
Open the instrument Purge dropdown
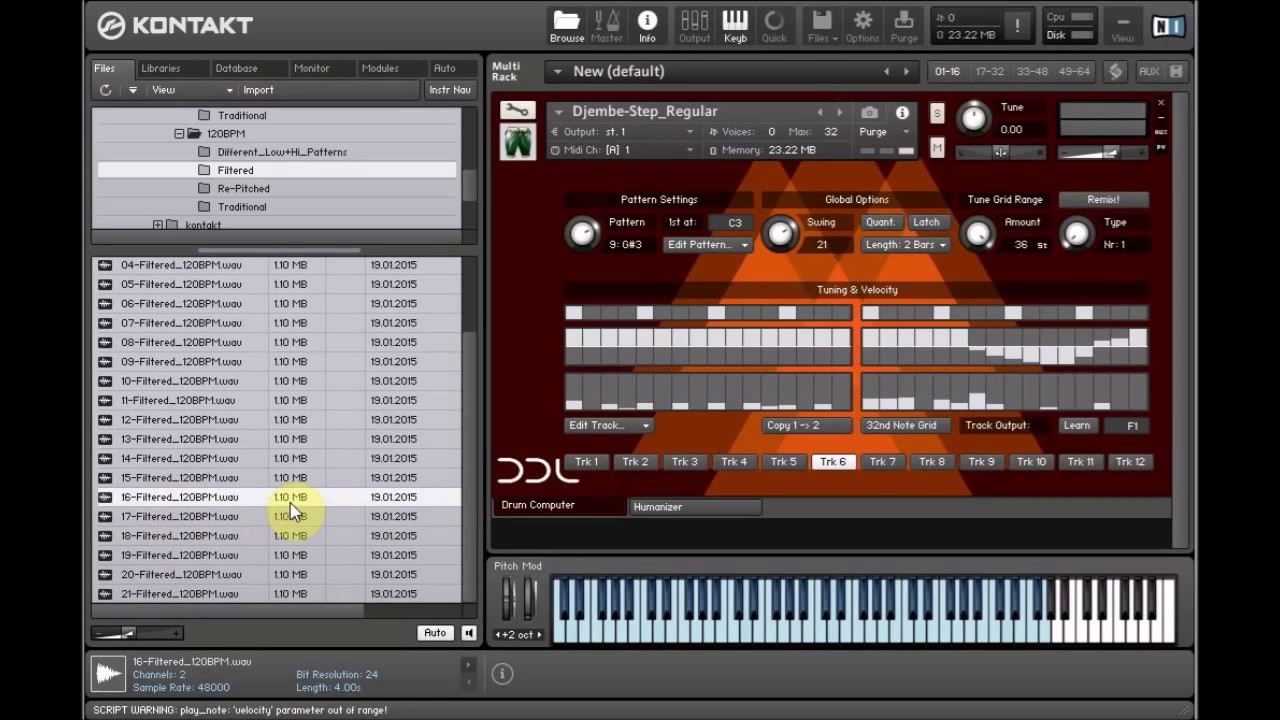coord(884,132)
